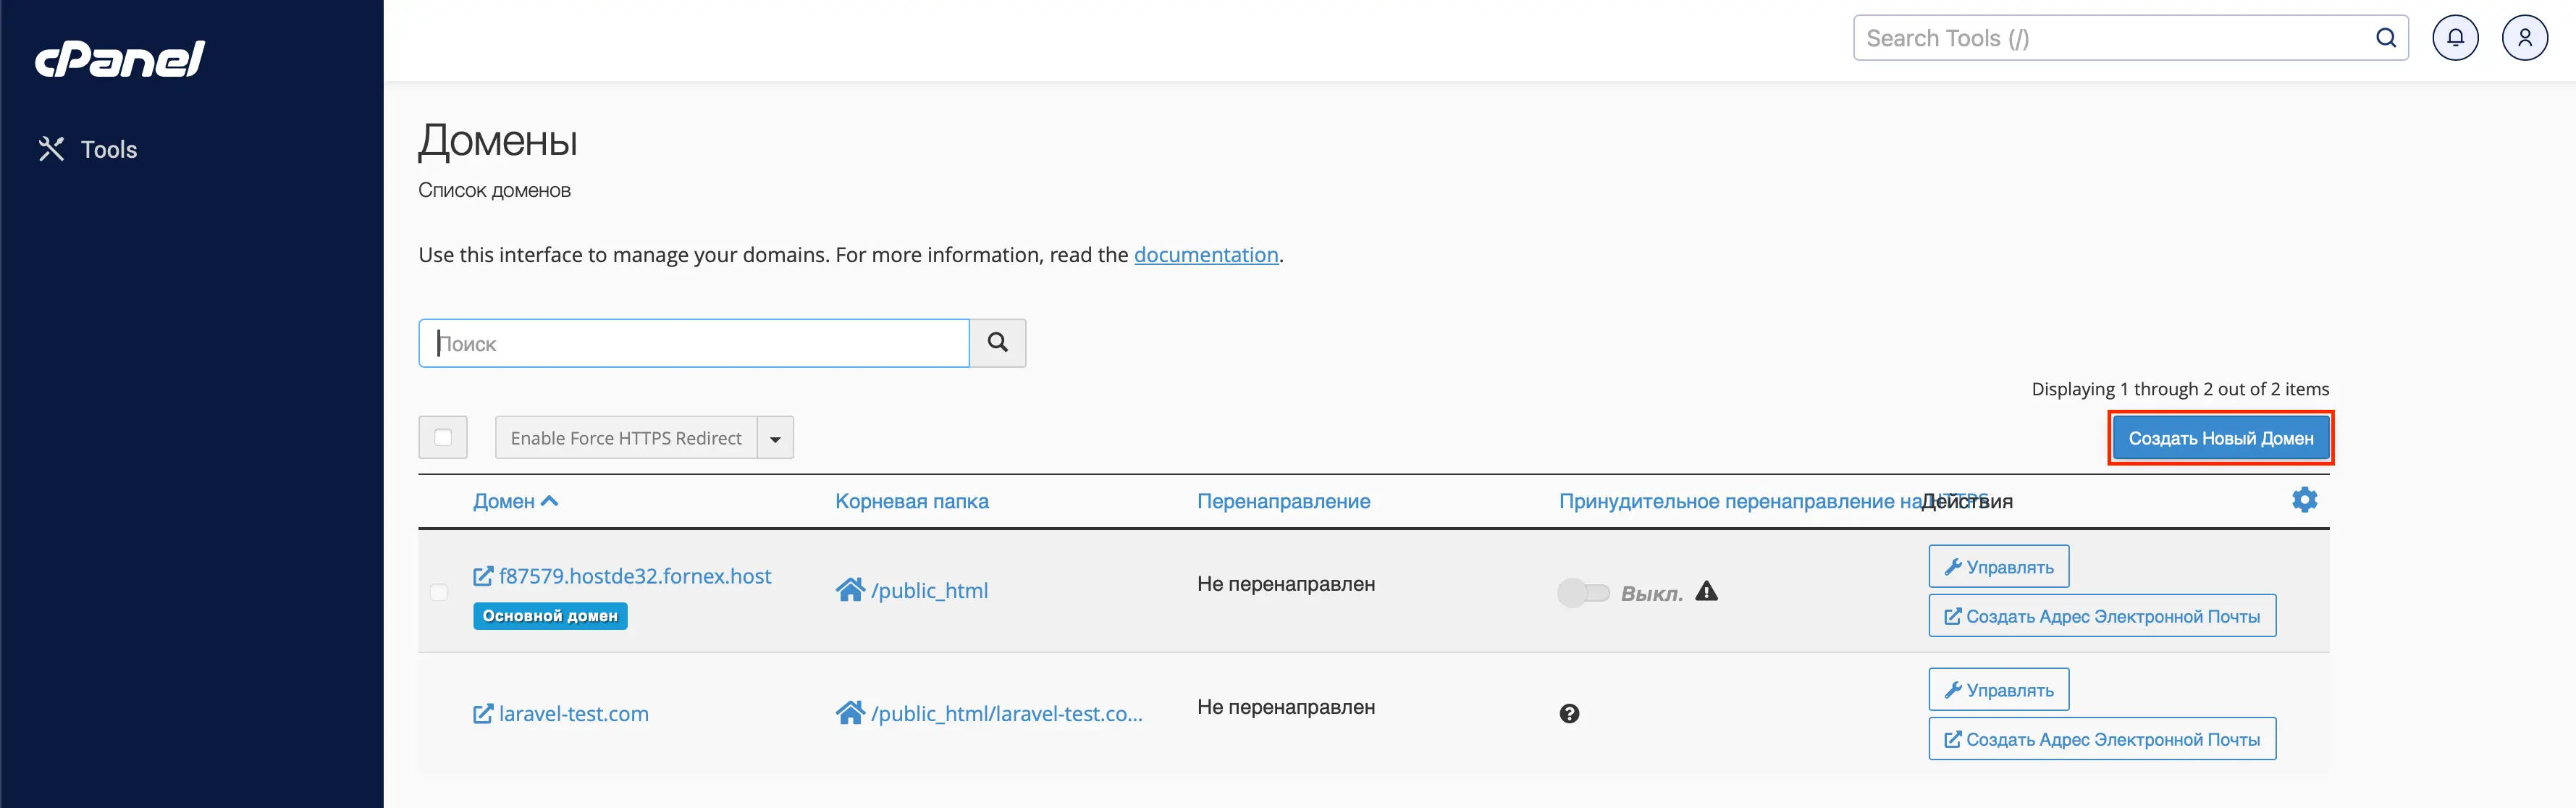Open f87579.hostde32.fornex.host domain link
Screen dimensions: 2576x808
pyautogui.click(x=634, y=576)
